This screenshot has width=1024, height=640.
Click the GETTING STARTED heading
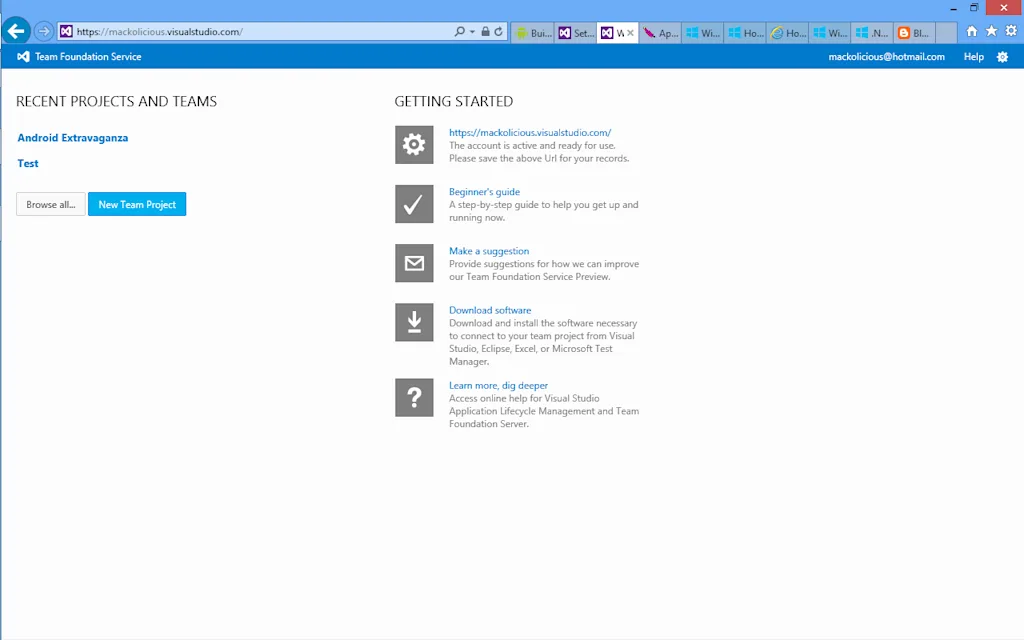coord(453,101)
